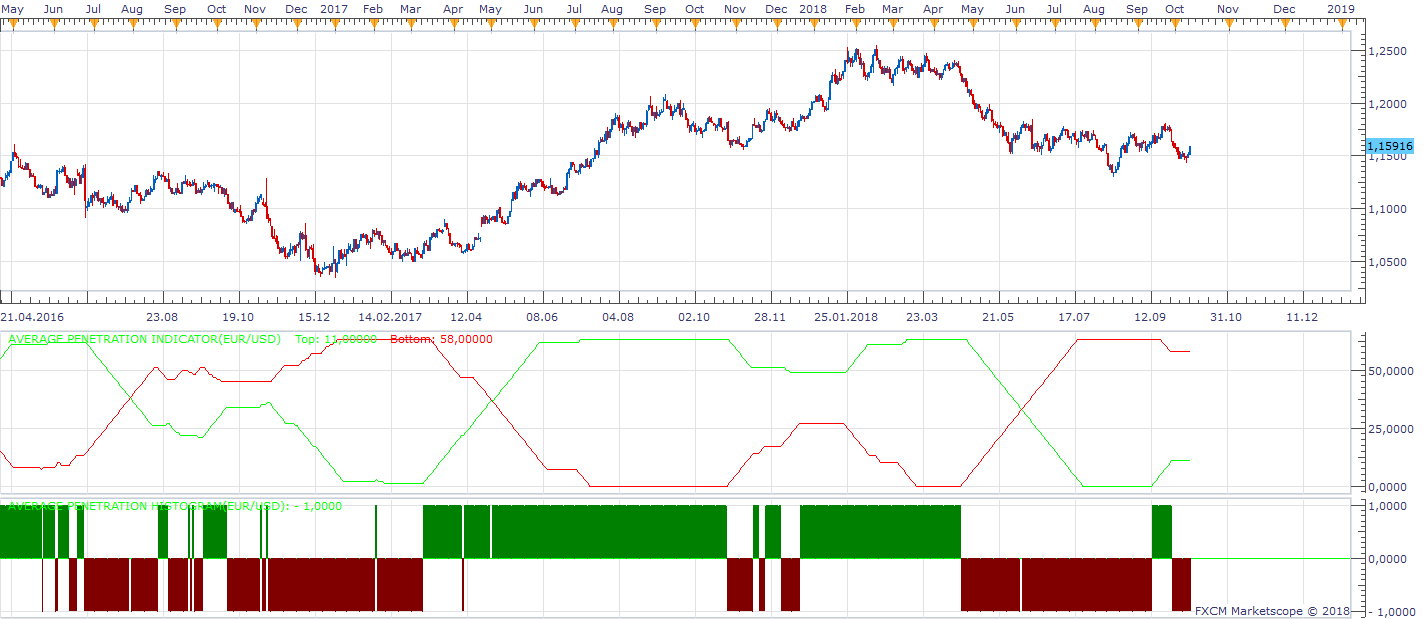
Task: Click the 1,2000 price axis value
Action: pyautogui.click(x=1388, y=104)
